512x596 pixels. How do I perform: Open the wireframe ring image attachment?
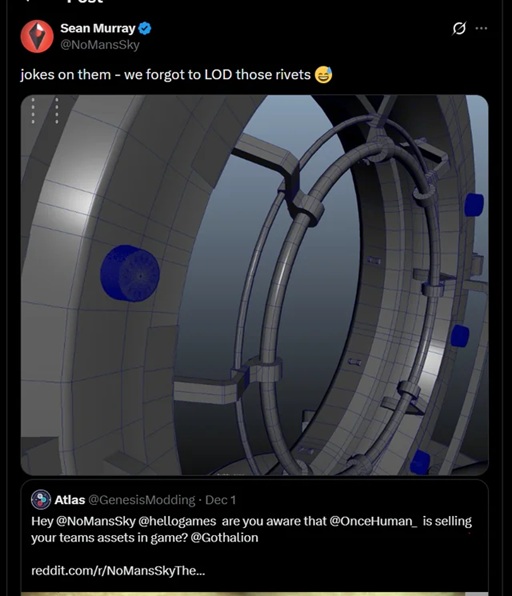254,285
